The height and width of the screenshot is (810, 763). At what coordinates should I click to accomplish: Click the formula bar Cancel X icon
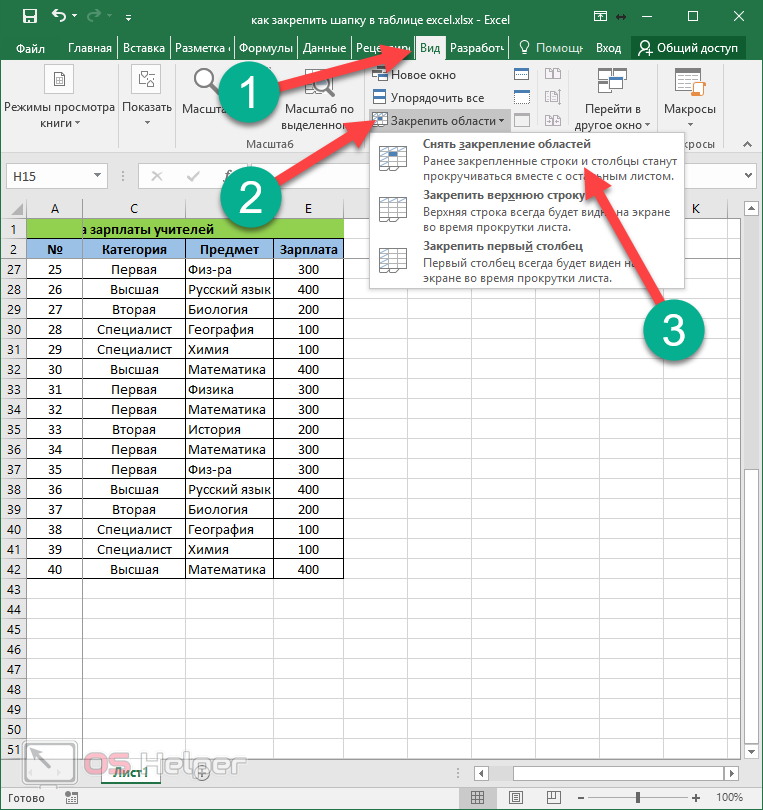pyautogui.click(x=157, y=177)
